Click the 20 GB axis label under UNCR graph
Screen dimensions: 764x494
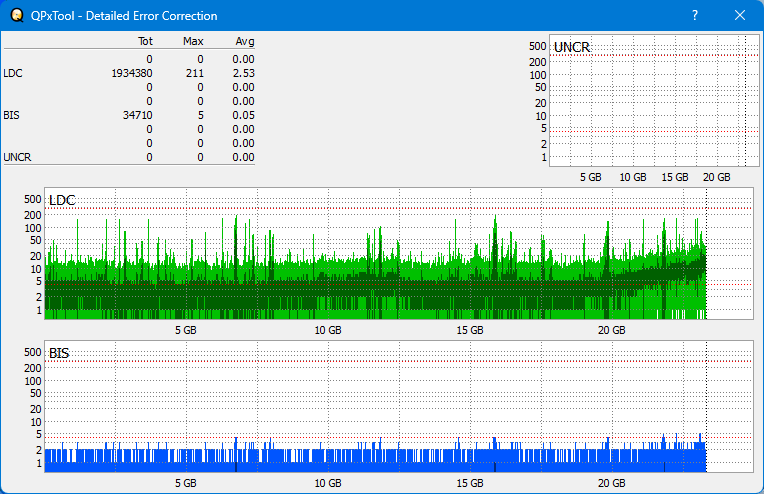(717, 177)
